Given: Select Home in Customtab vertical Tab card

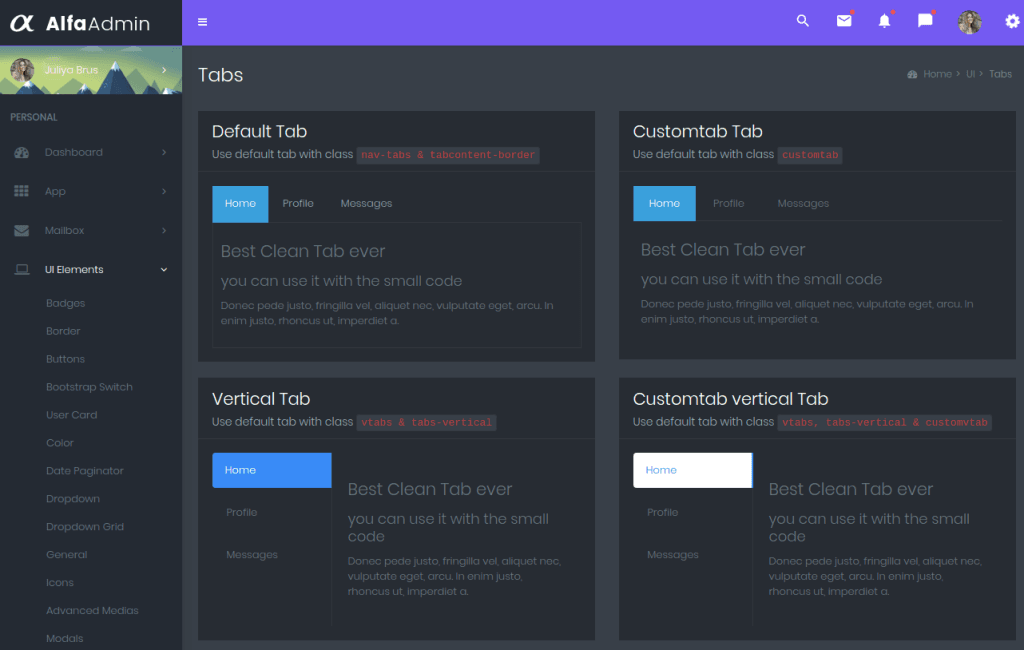Looking at the screenshot, I should tap(692, 470).
